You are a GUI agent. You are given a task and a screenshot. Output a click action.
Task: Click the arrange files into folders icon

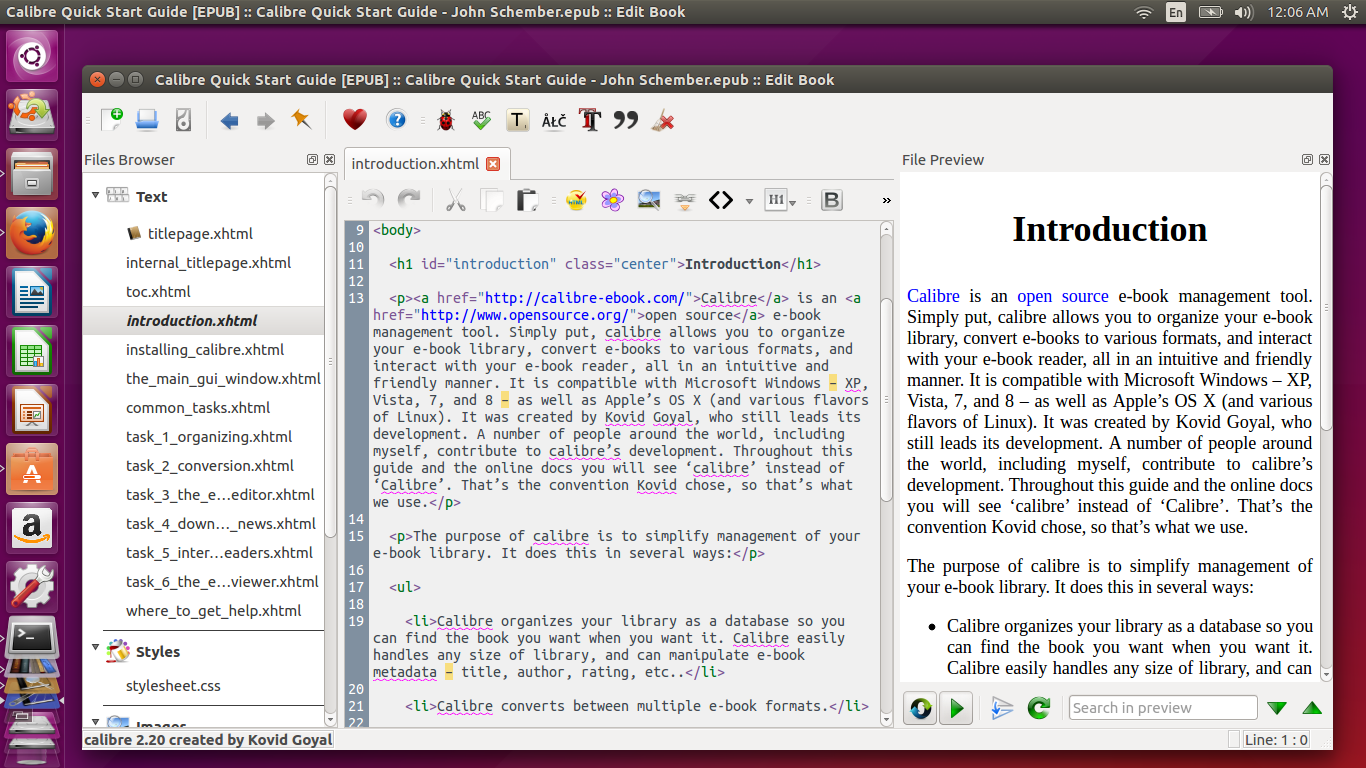pos(182,120)
